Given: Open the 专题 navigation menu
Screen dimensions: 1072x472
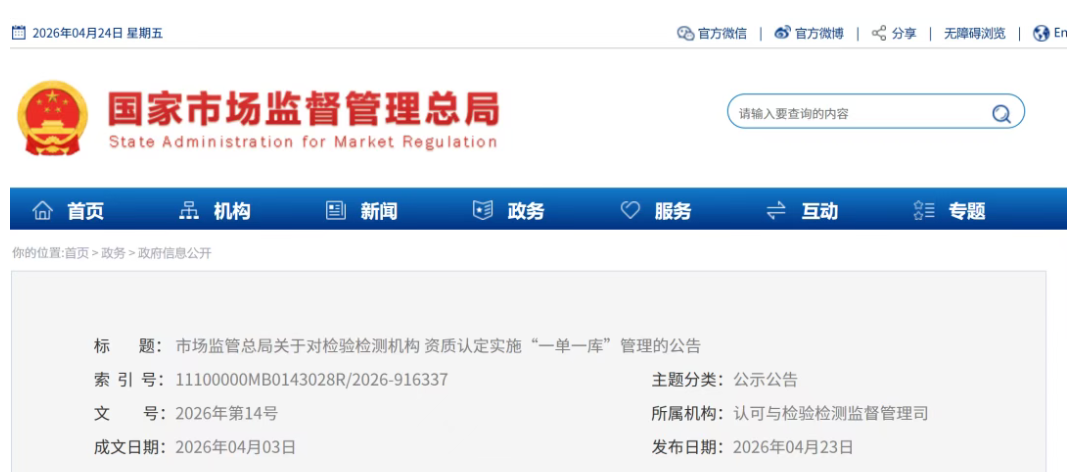Looking at the screenshot, I should [967, 211].
